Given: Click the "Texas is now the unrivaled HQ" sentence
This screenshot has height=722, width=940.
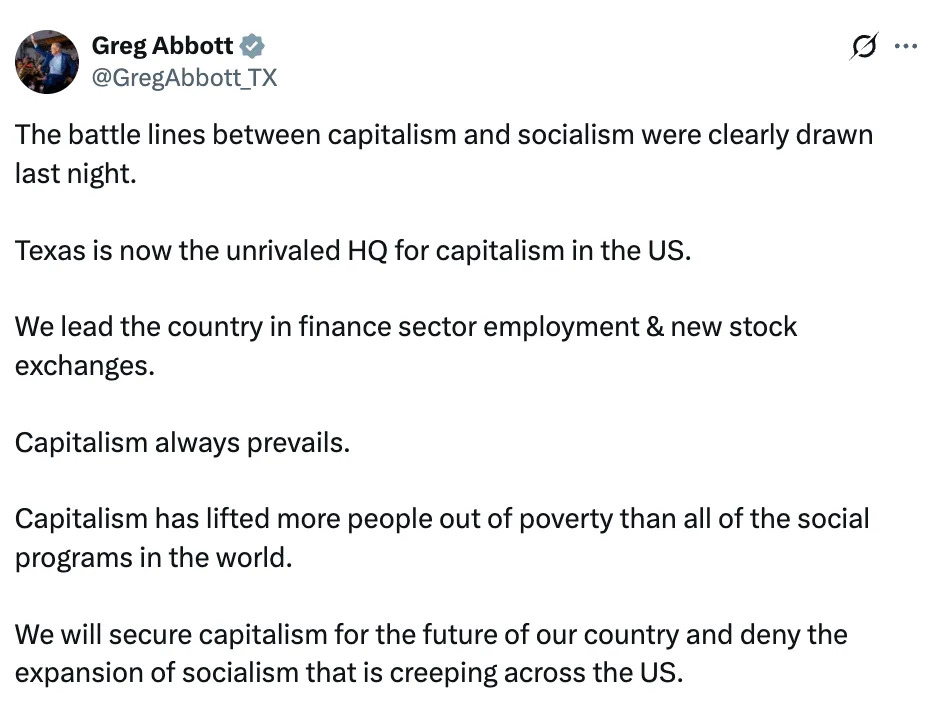Looking at the screenshot, I should coord(352,250).
